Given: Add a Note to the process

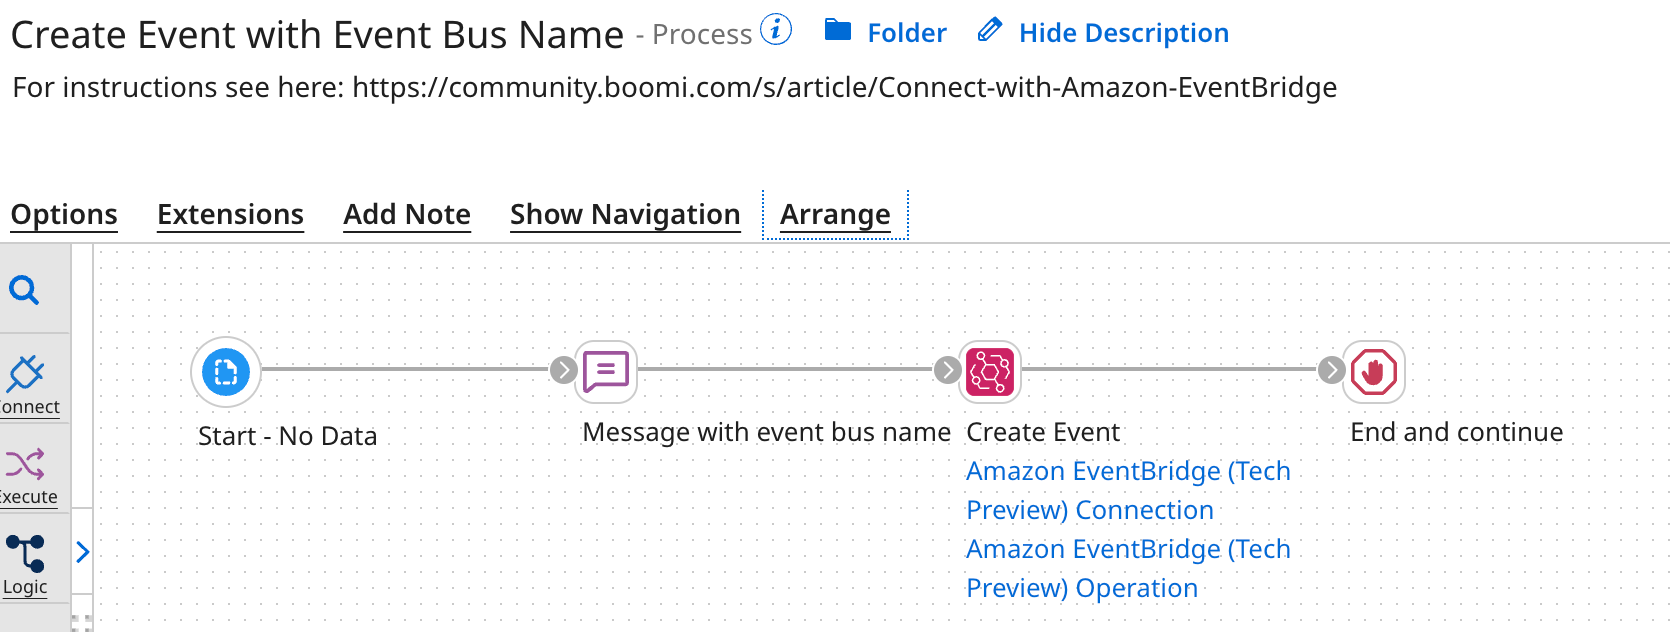Looking at the screenshot, I should pos(406,214).
